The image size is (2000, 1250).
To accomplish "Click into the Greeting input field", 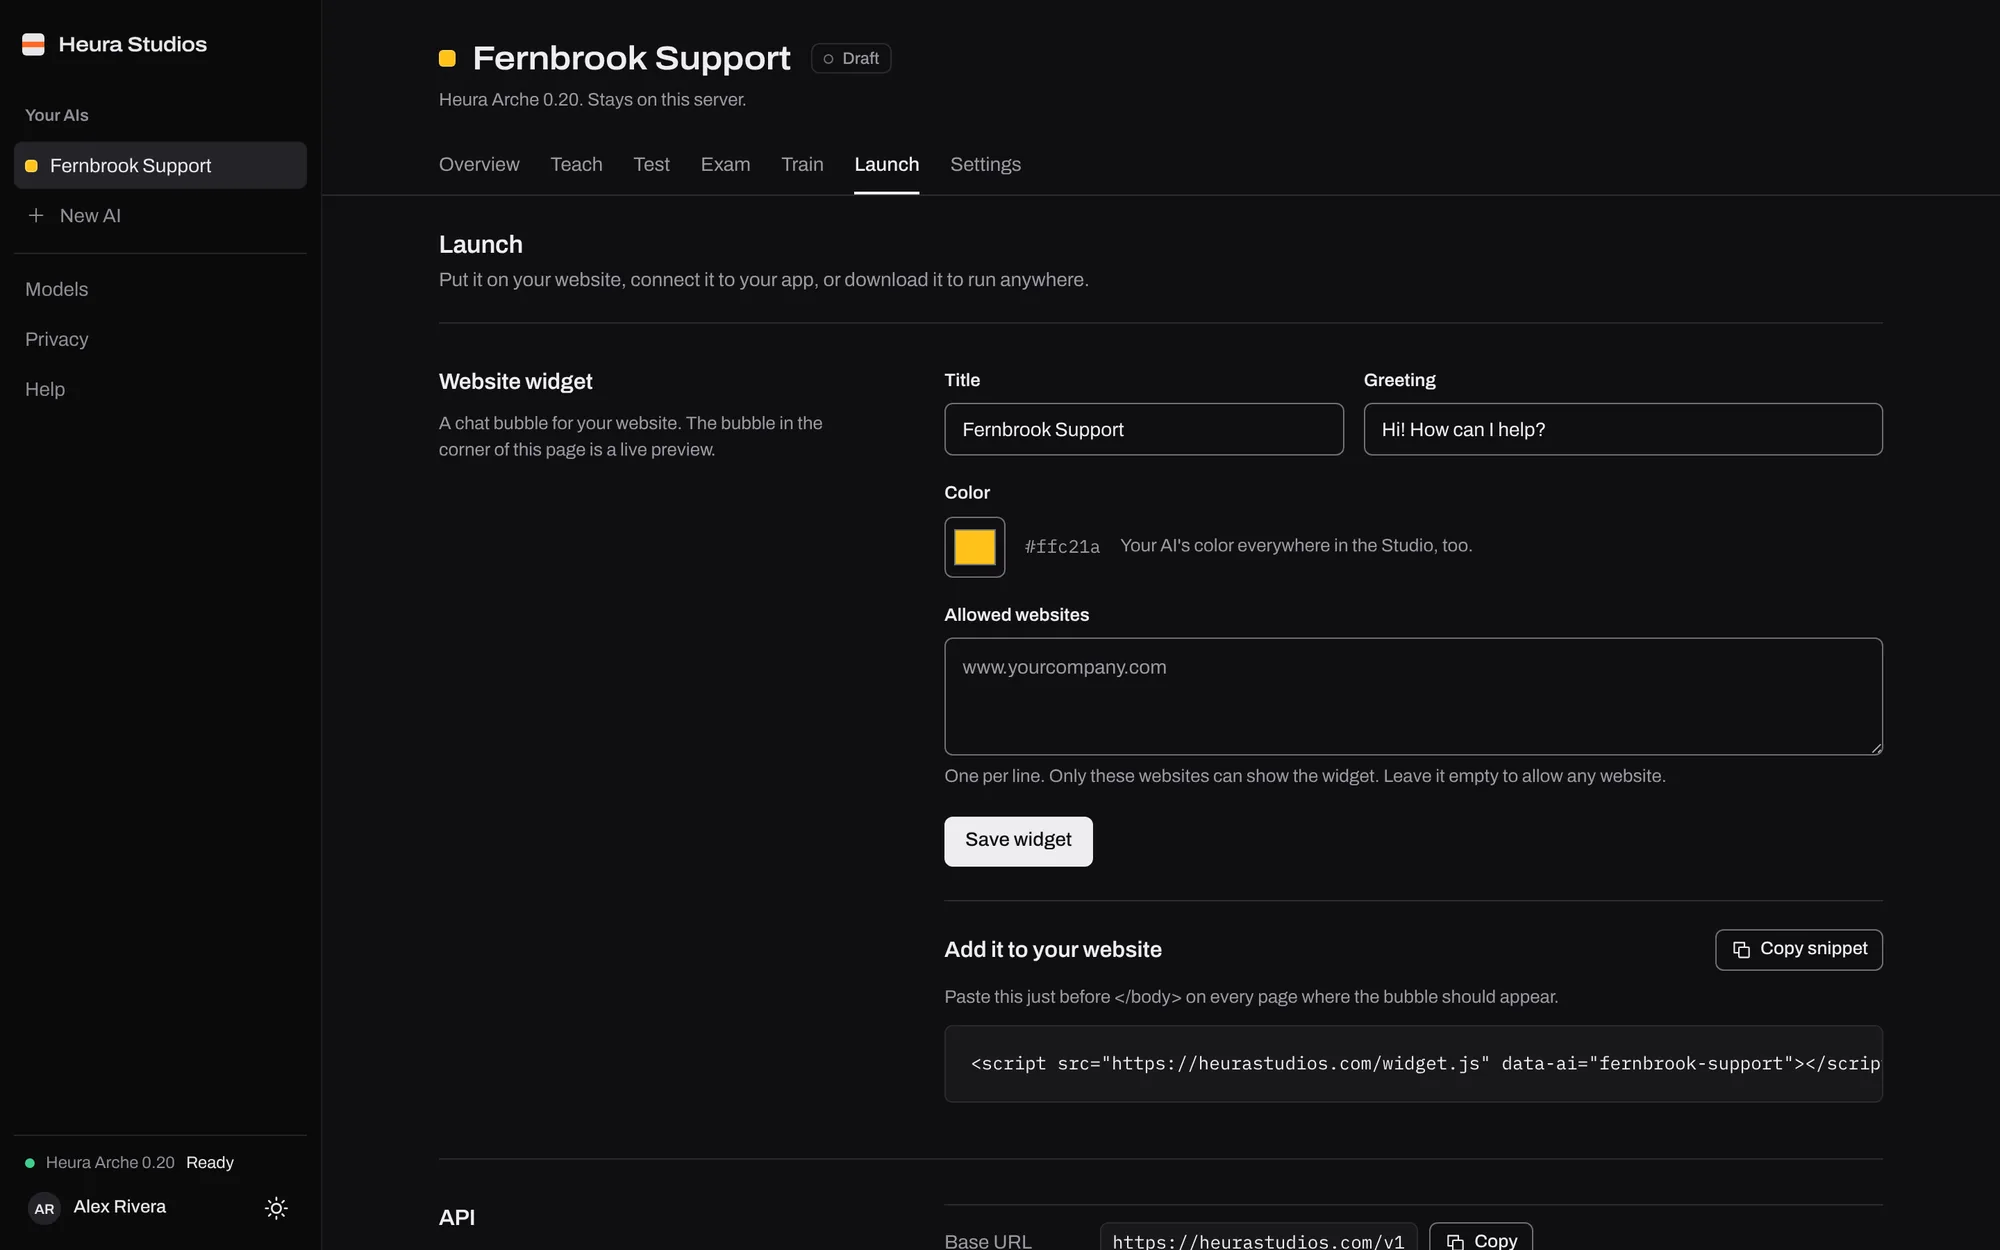I will tap(1622, 429).
